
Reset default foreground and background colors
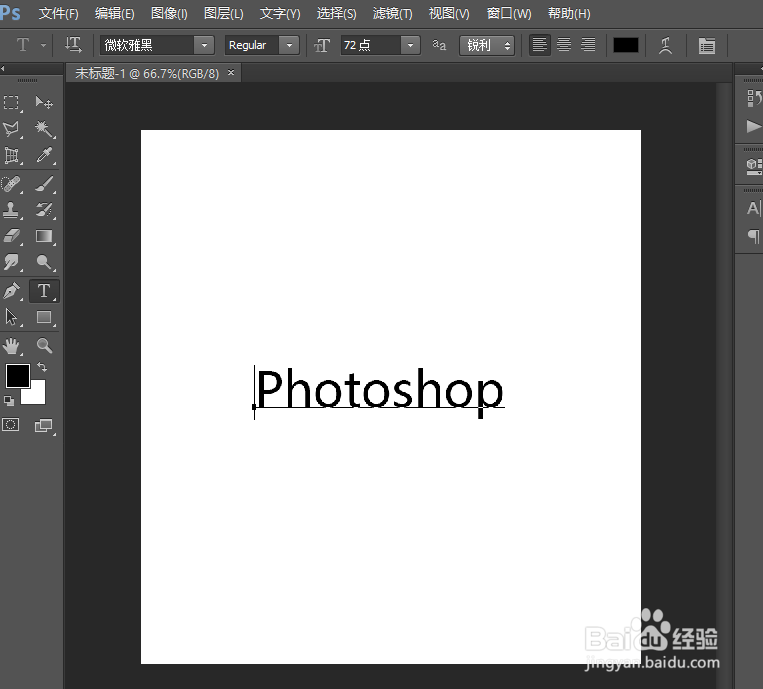[x=9, y=401]
